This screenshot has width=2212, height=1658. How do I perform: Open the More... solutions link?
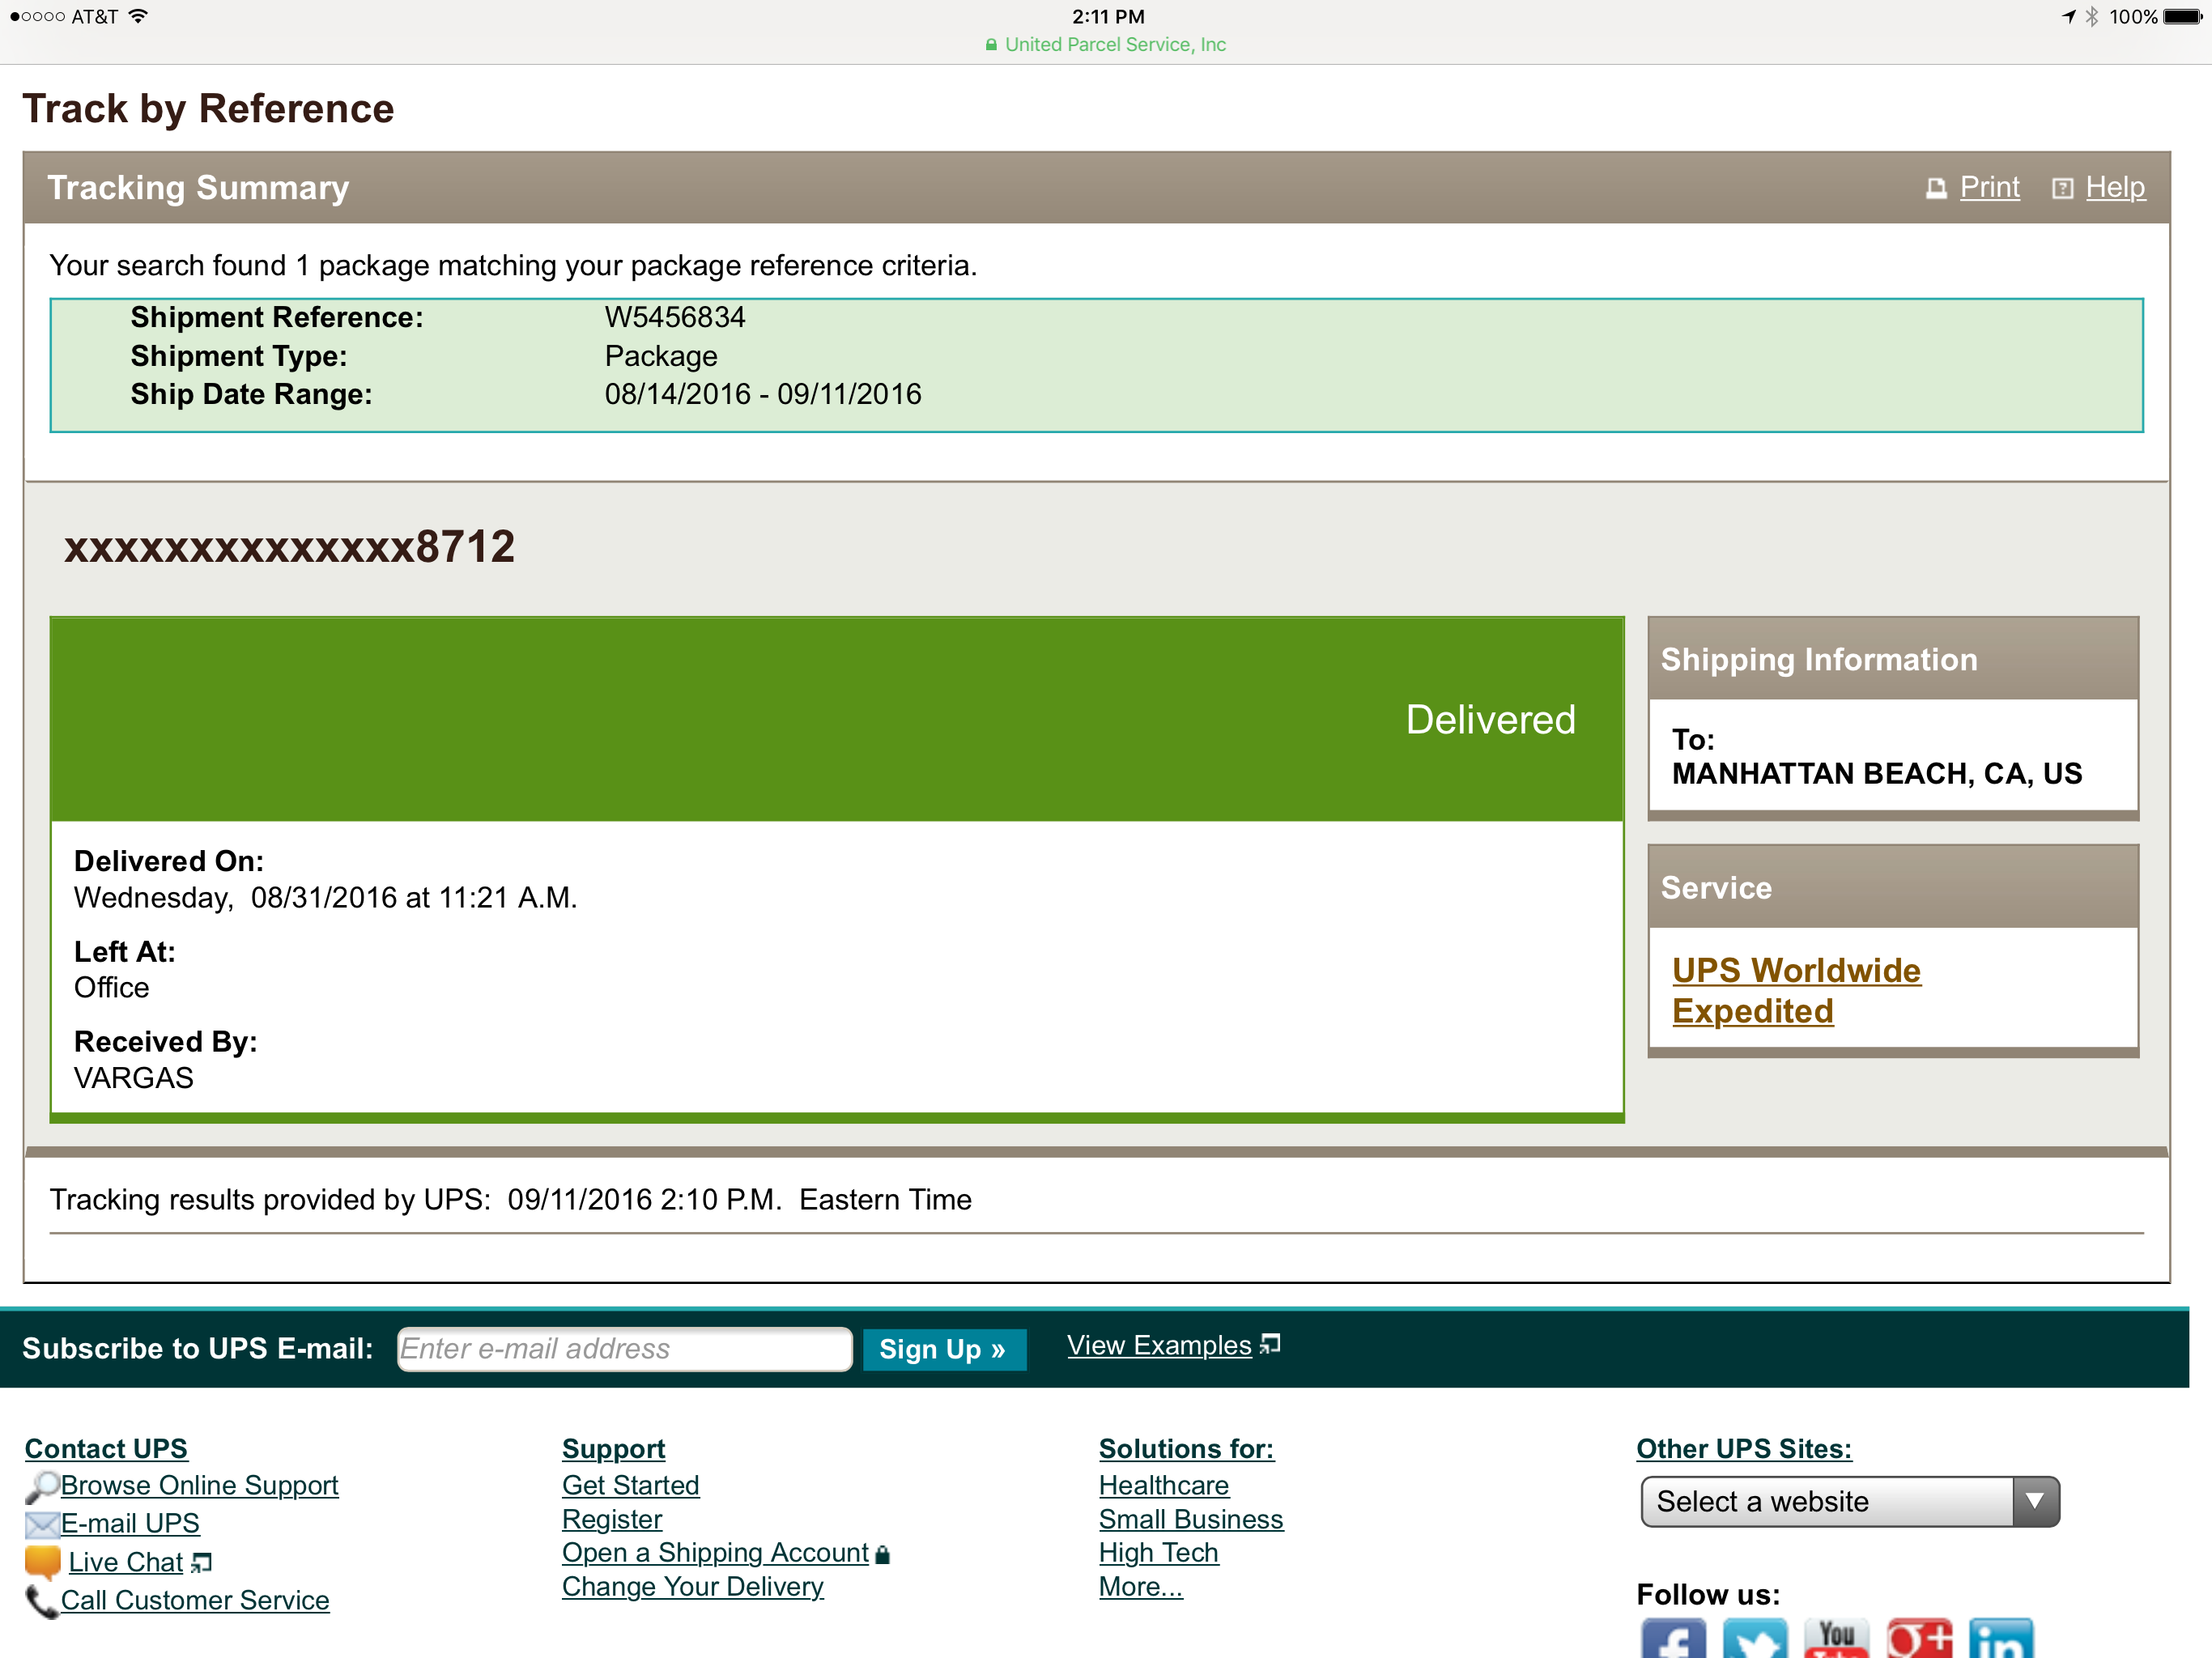1140,1586
